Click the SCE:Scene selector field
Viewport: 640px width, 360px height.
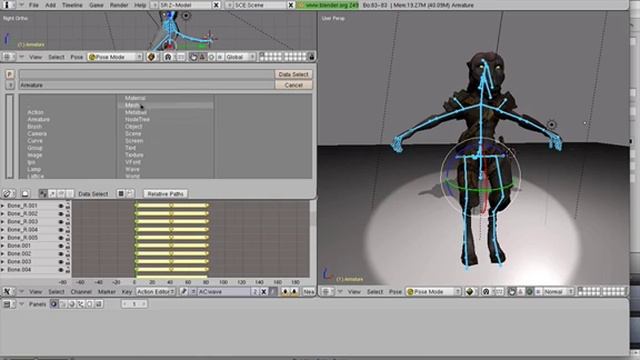point(260,5)
